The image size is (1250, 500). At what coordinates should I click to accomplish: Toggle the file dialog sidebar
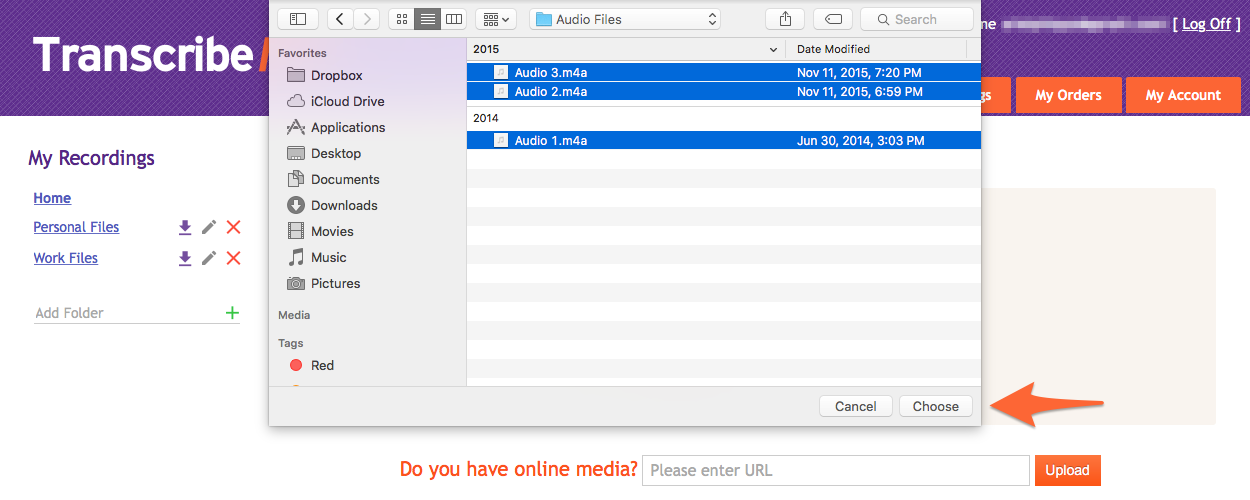(298, 19)
